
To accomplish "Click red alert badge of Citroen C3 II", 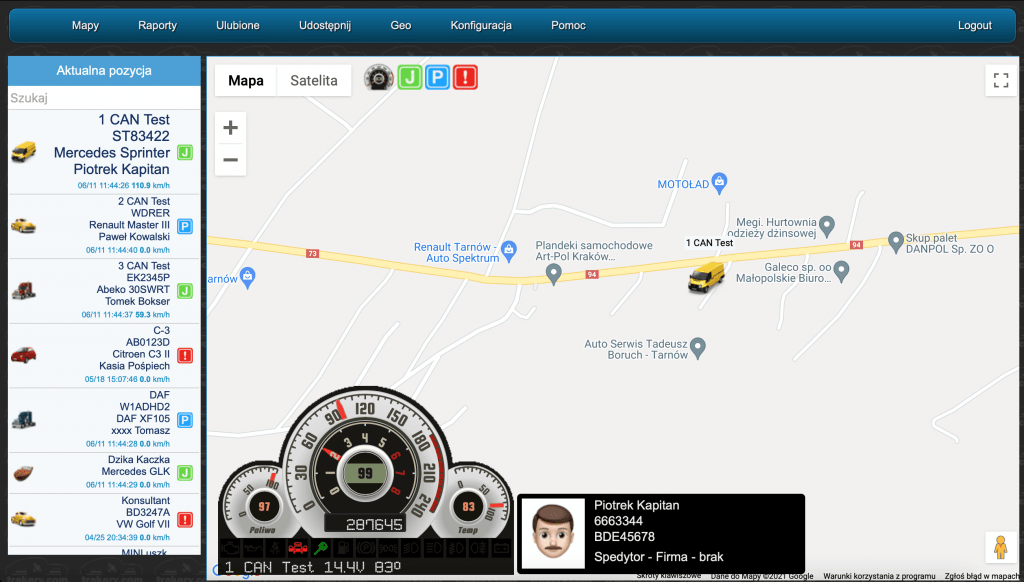I will coord(185,355).
